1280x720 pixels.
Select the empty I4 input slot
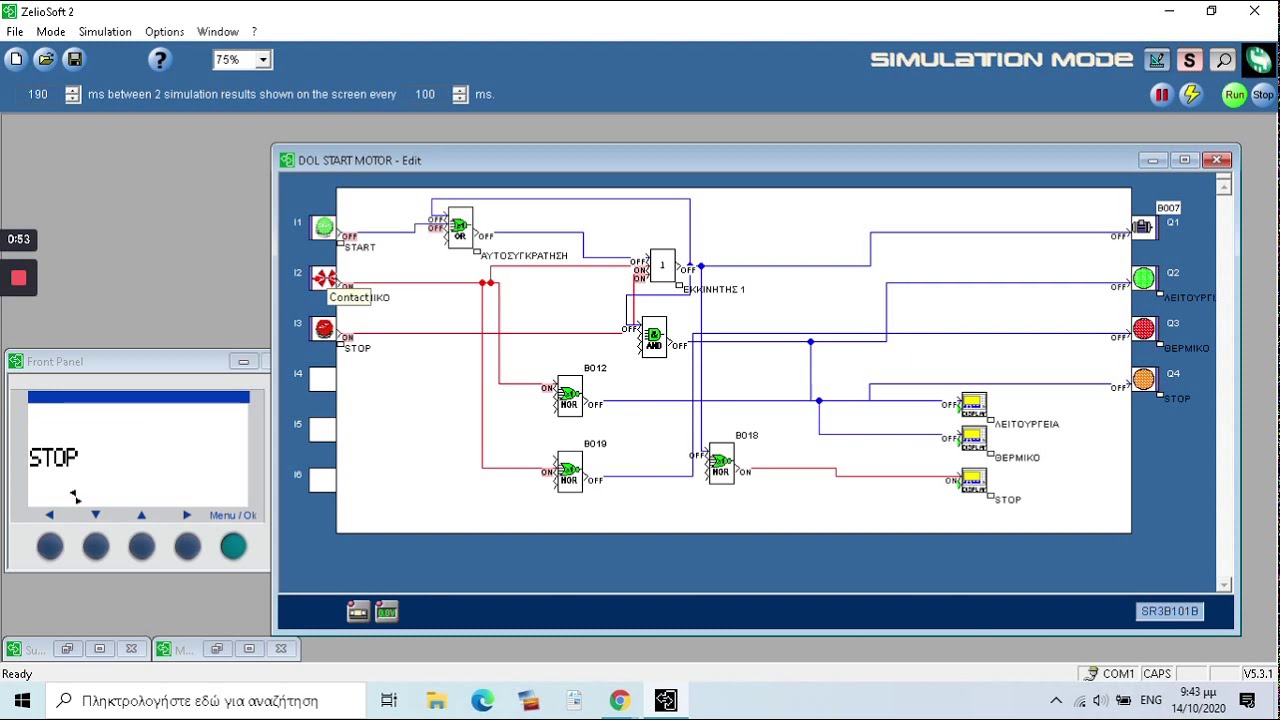pos(323,379)
